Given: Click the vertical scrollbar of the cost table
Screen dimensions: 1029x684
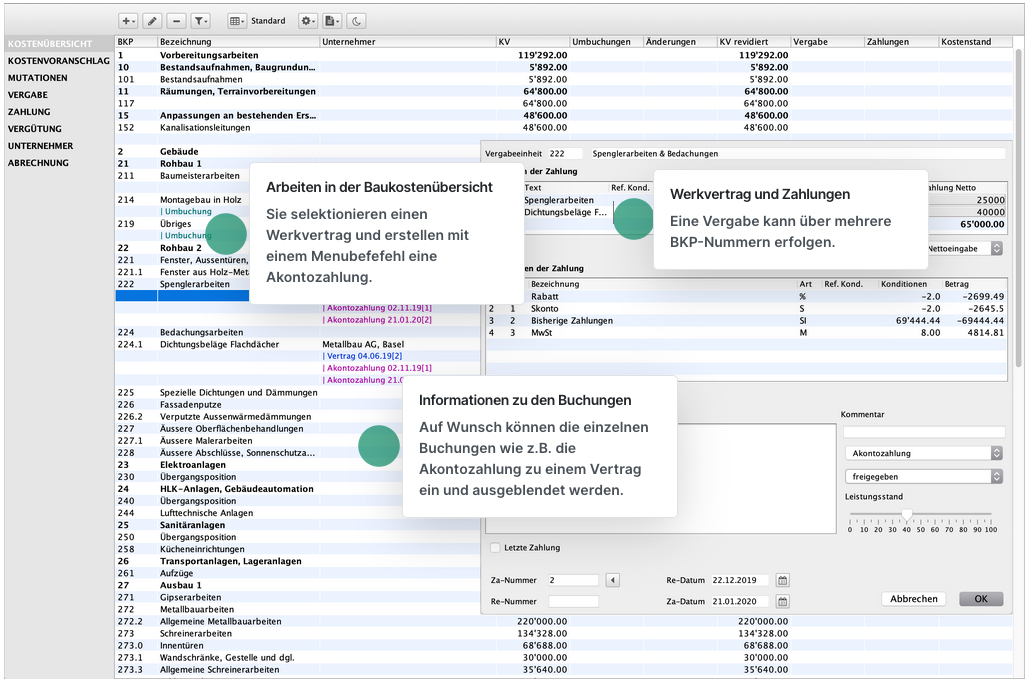Looking at the screenshot, I should (x=1018, y=207).
